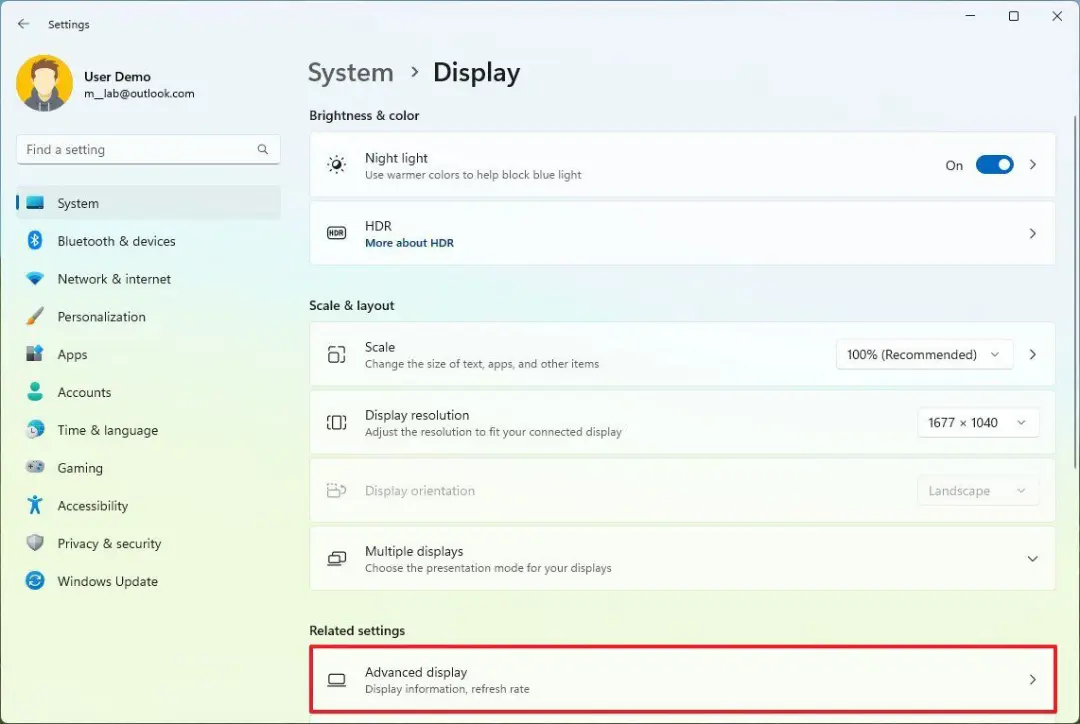Click the Night light sun icon
Screen dimensions: 1080x724
pos(336,165)
